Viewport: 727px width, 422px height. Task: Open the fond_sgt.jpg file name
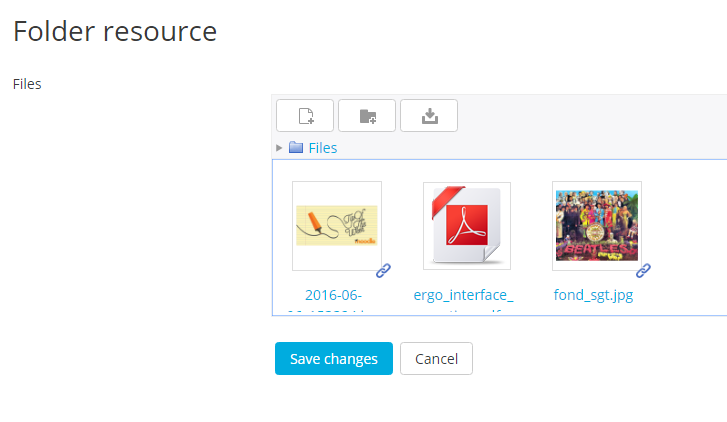point(593,295)
